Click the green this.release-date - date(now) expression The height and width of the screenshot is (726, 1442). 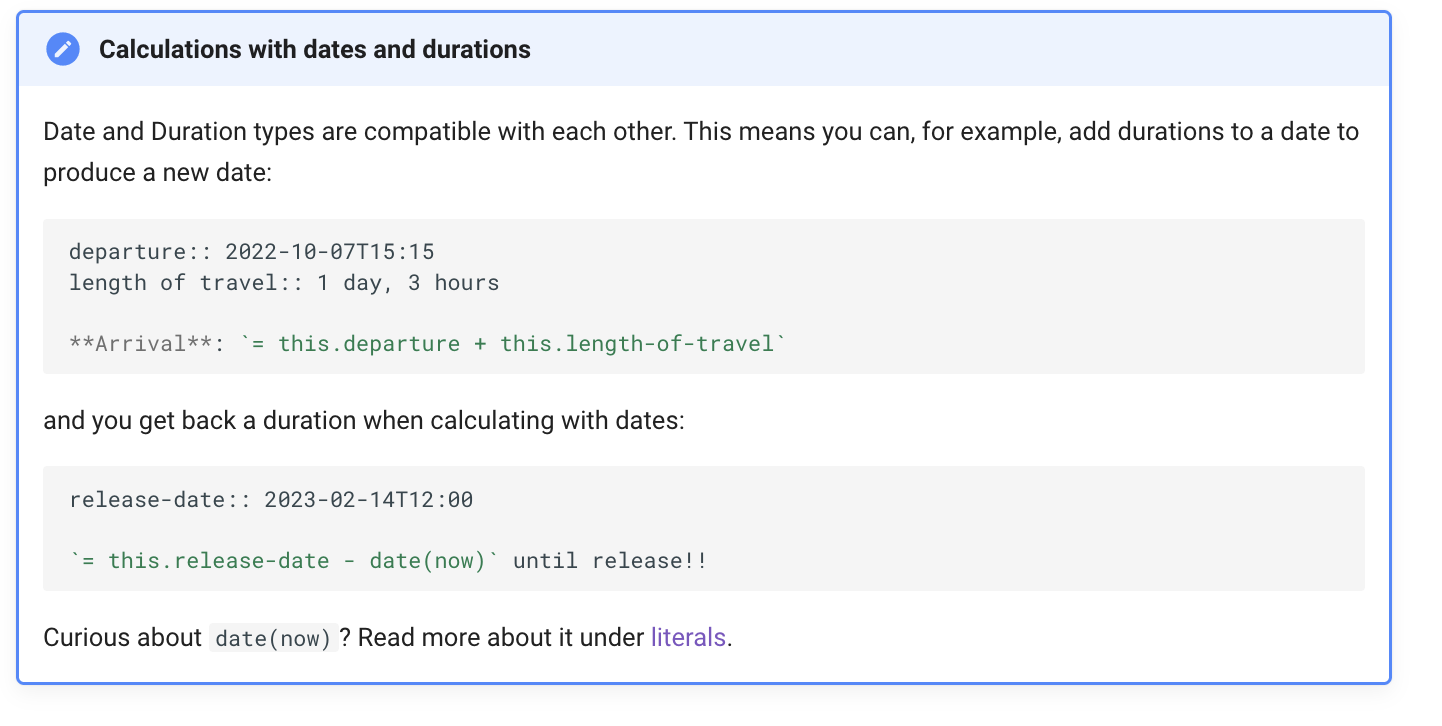click(284, 560)
